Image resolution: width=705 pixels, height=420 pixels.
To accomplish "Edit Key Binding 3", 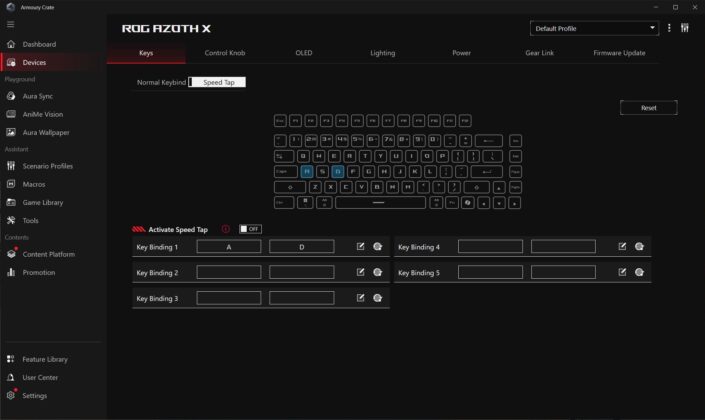I will 360,298.
